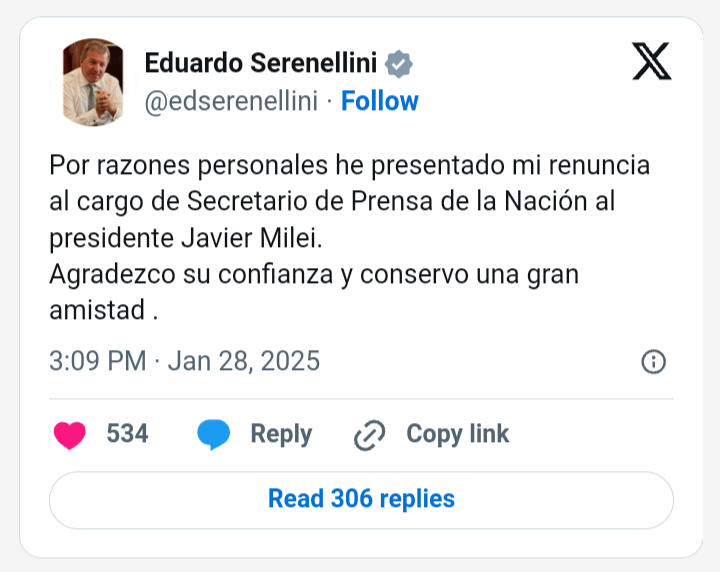Open the tweet info circle icon
The width and height of the screenshot is (720, 572).
(653, 362)
